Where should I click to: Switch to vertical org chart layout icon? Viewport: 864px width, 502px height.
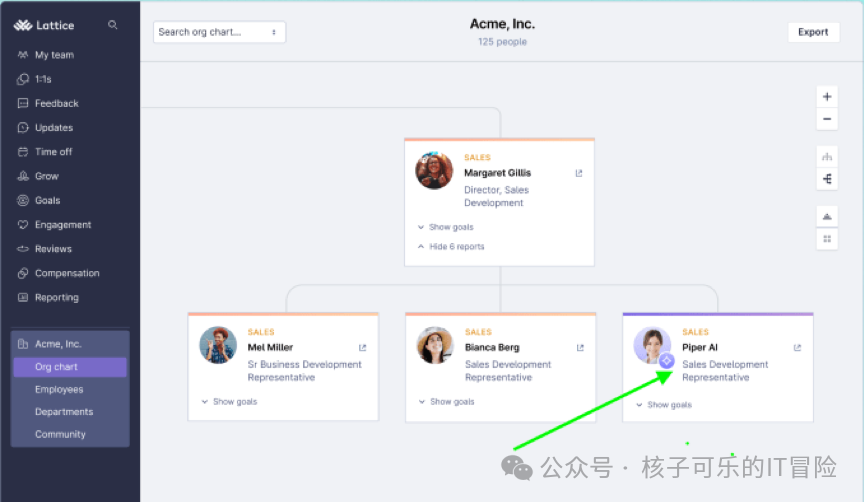point(827,157)
